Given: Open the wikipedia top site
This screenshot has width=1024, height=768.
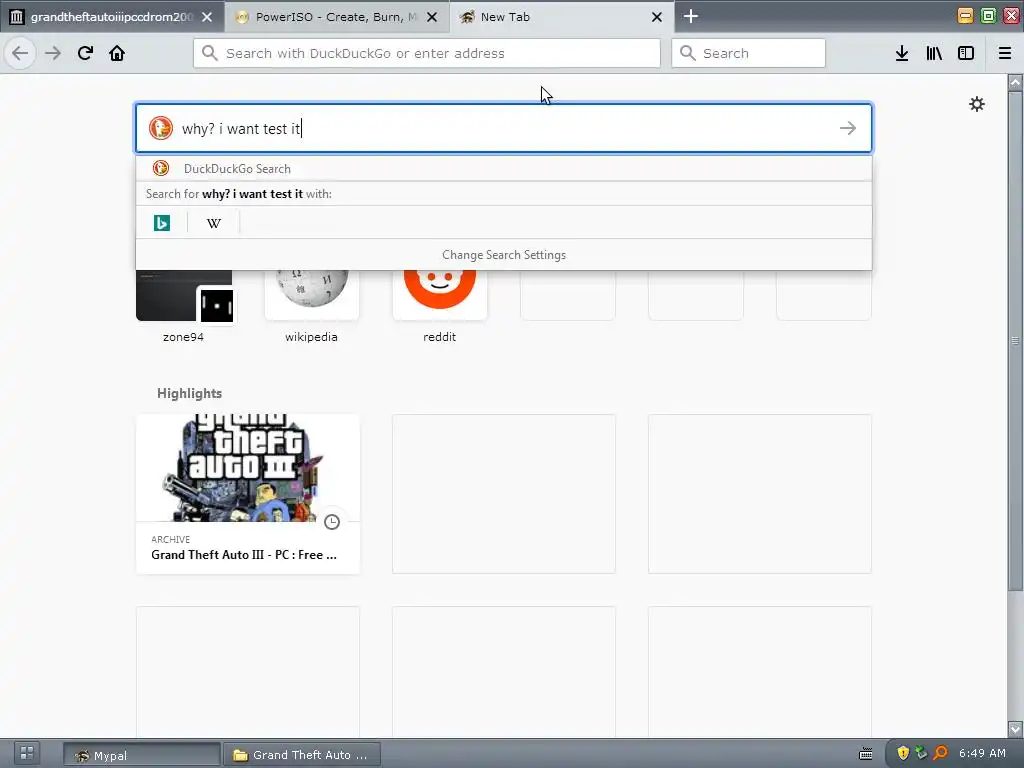Looking at the screenshot, I should (x=312, y=305).
